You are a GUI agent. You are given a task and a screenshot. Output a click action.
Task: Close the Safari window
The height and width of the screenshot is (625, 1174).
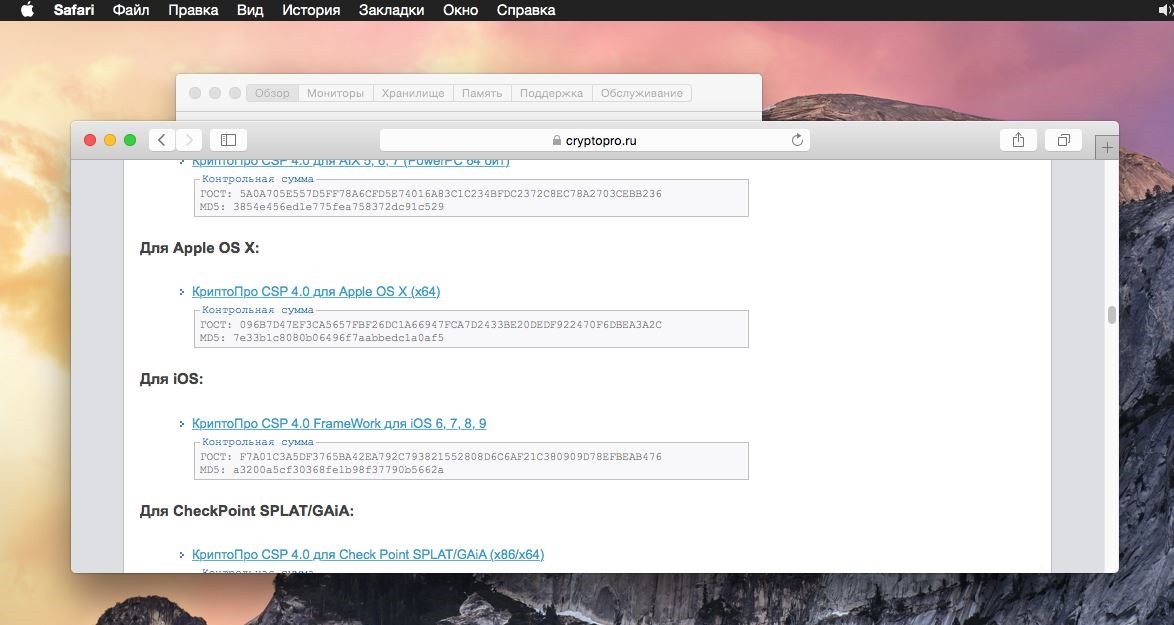[90, 140]
